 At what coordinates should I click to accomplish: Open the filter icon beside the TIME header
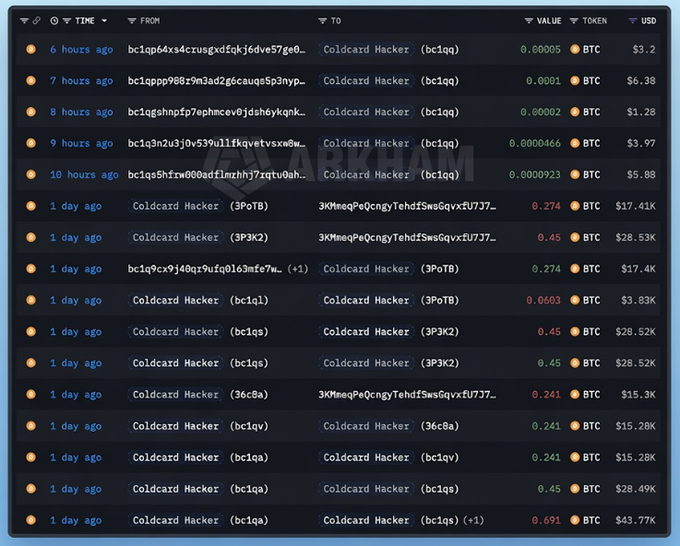[67, 20]
